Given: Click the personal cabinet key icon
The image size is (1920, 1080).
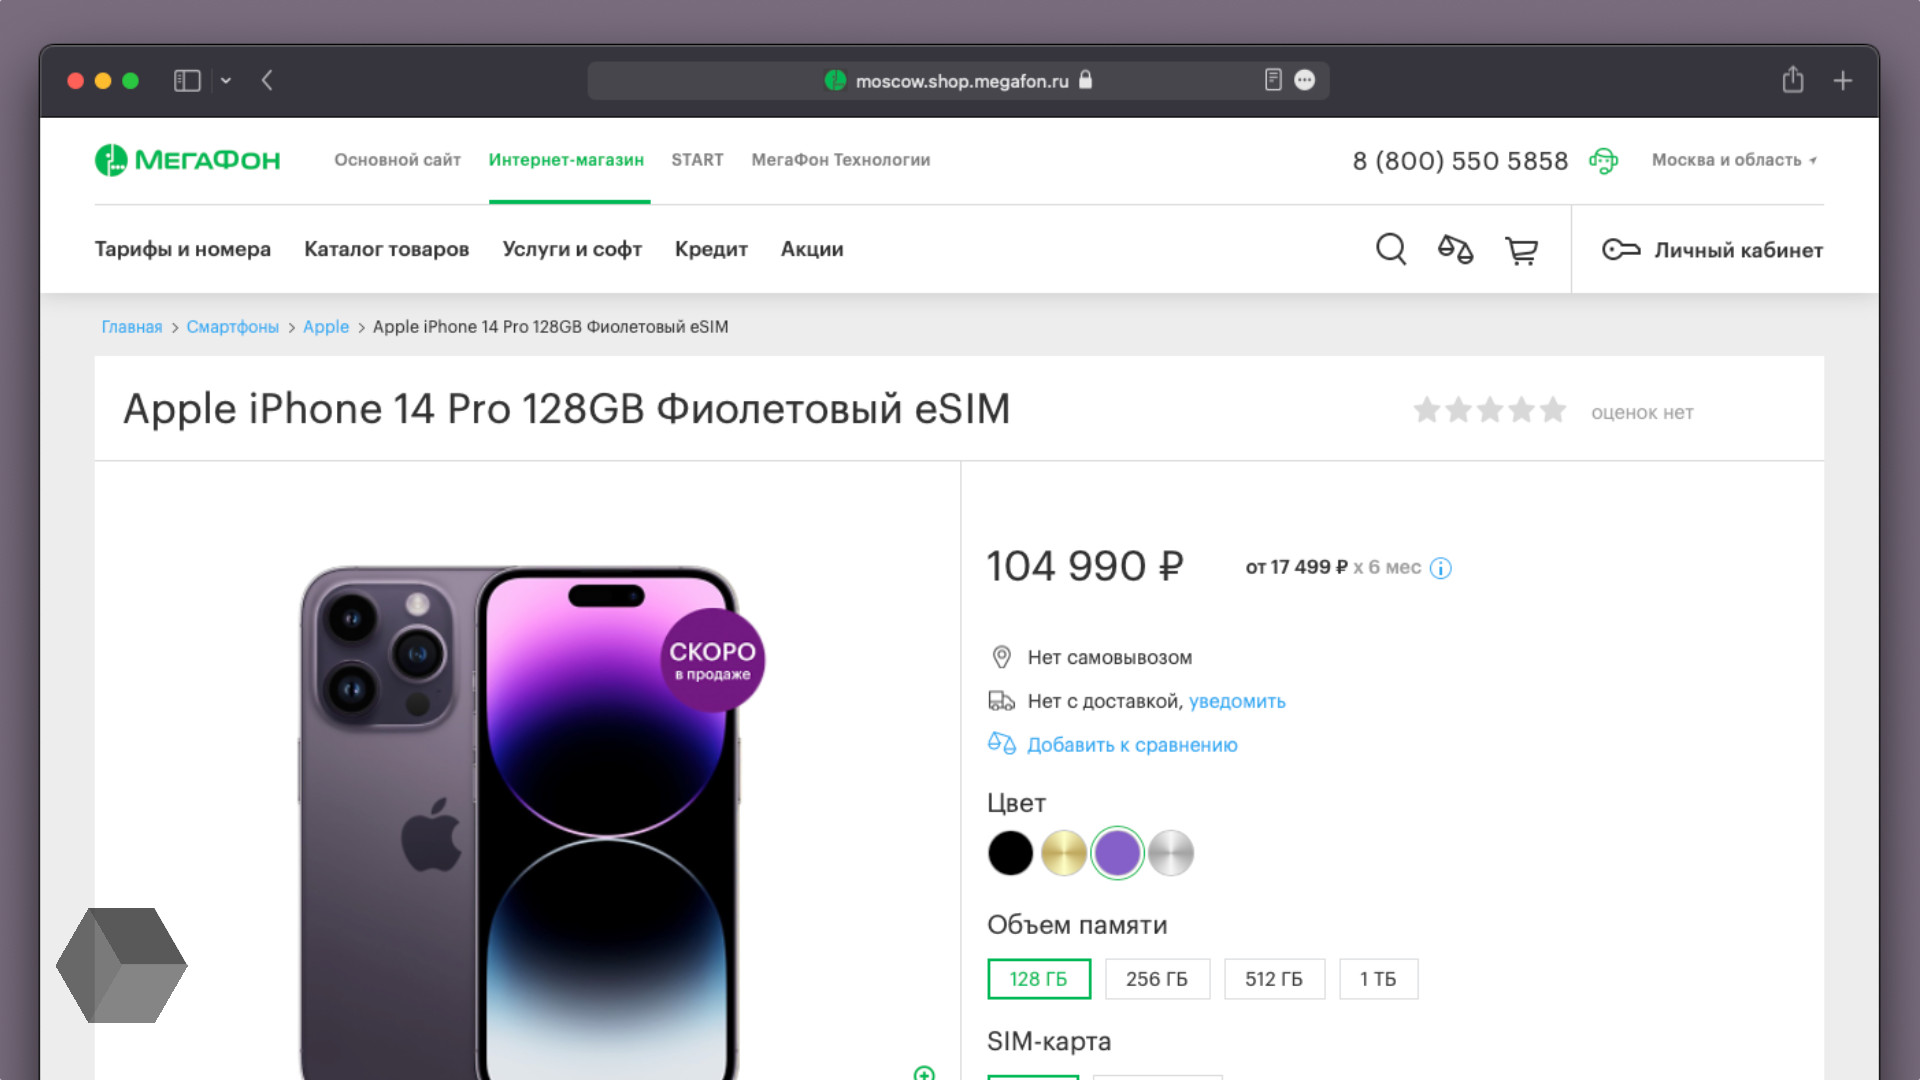Looking at the screenshot, I should click(x=1618, y=249).
